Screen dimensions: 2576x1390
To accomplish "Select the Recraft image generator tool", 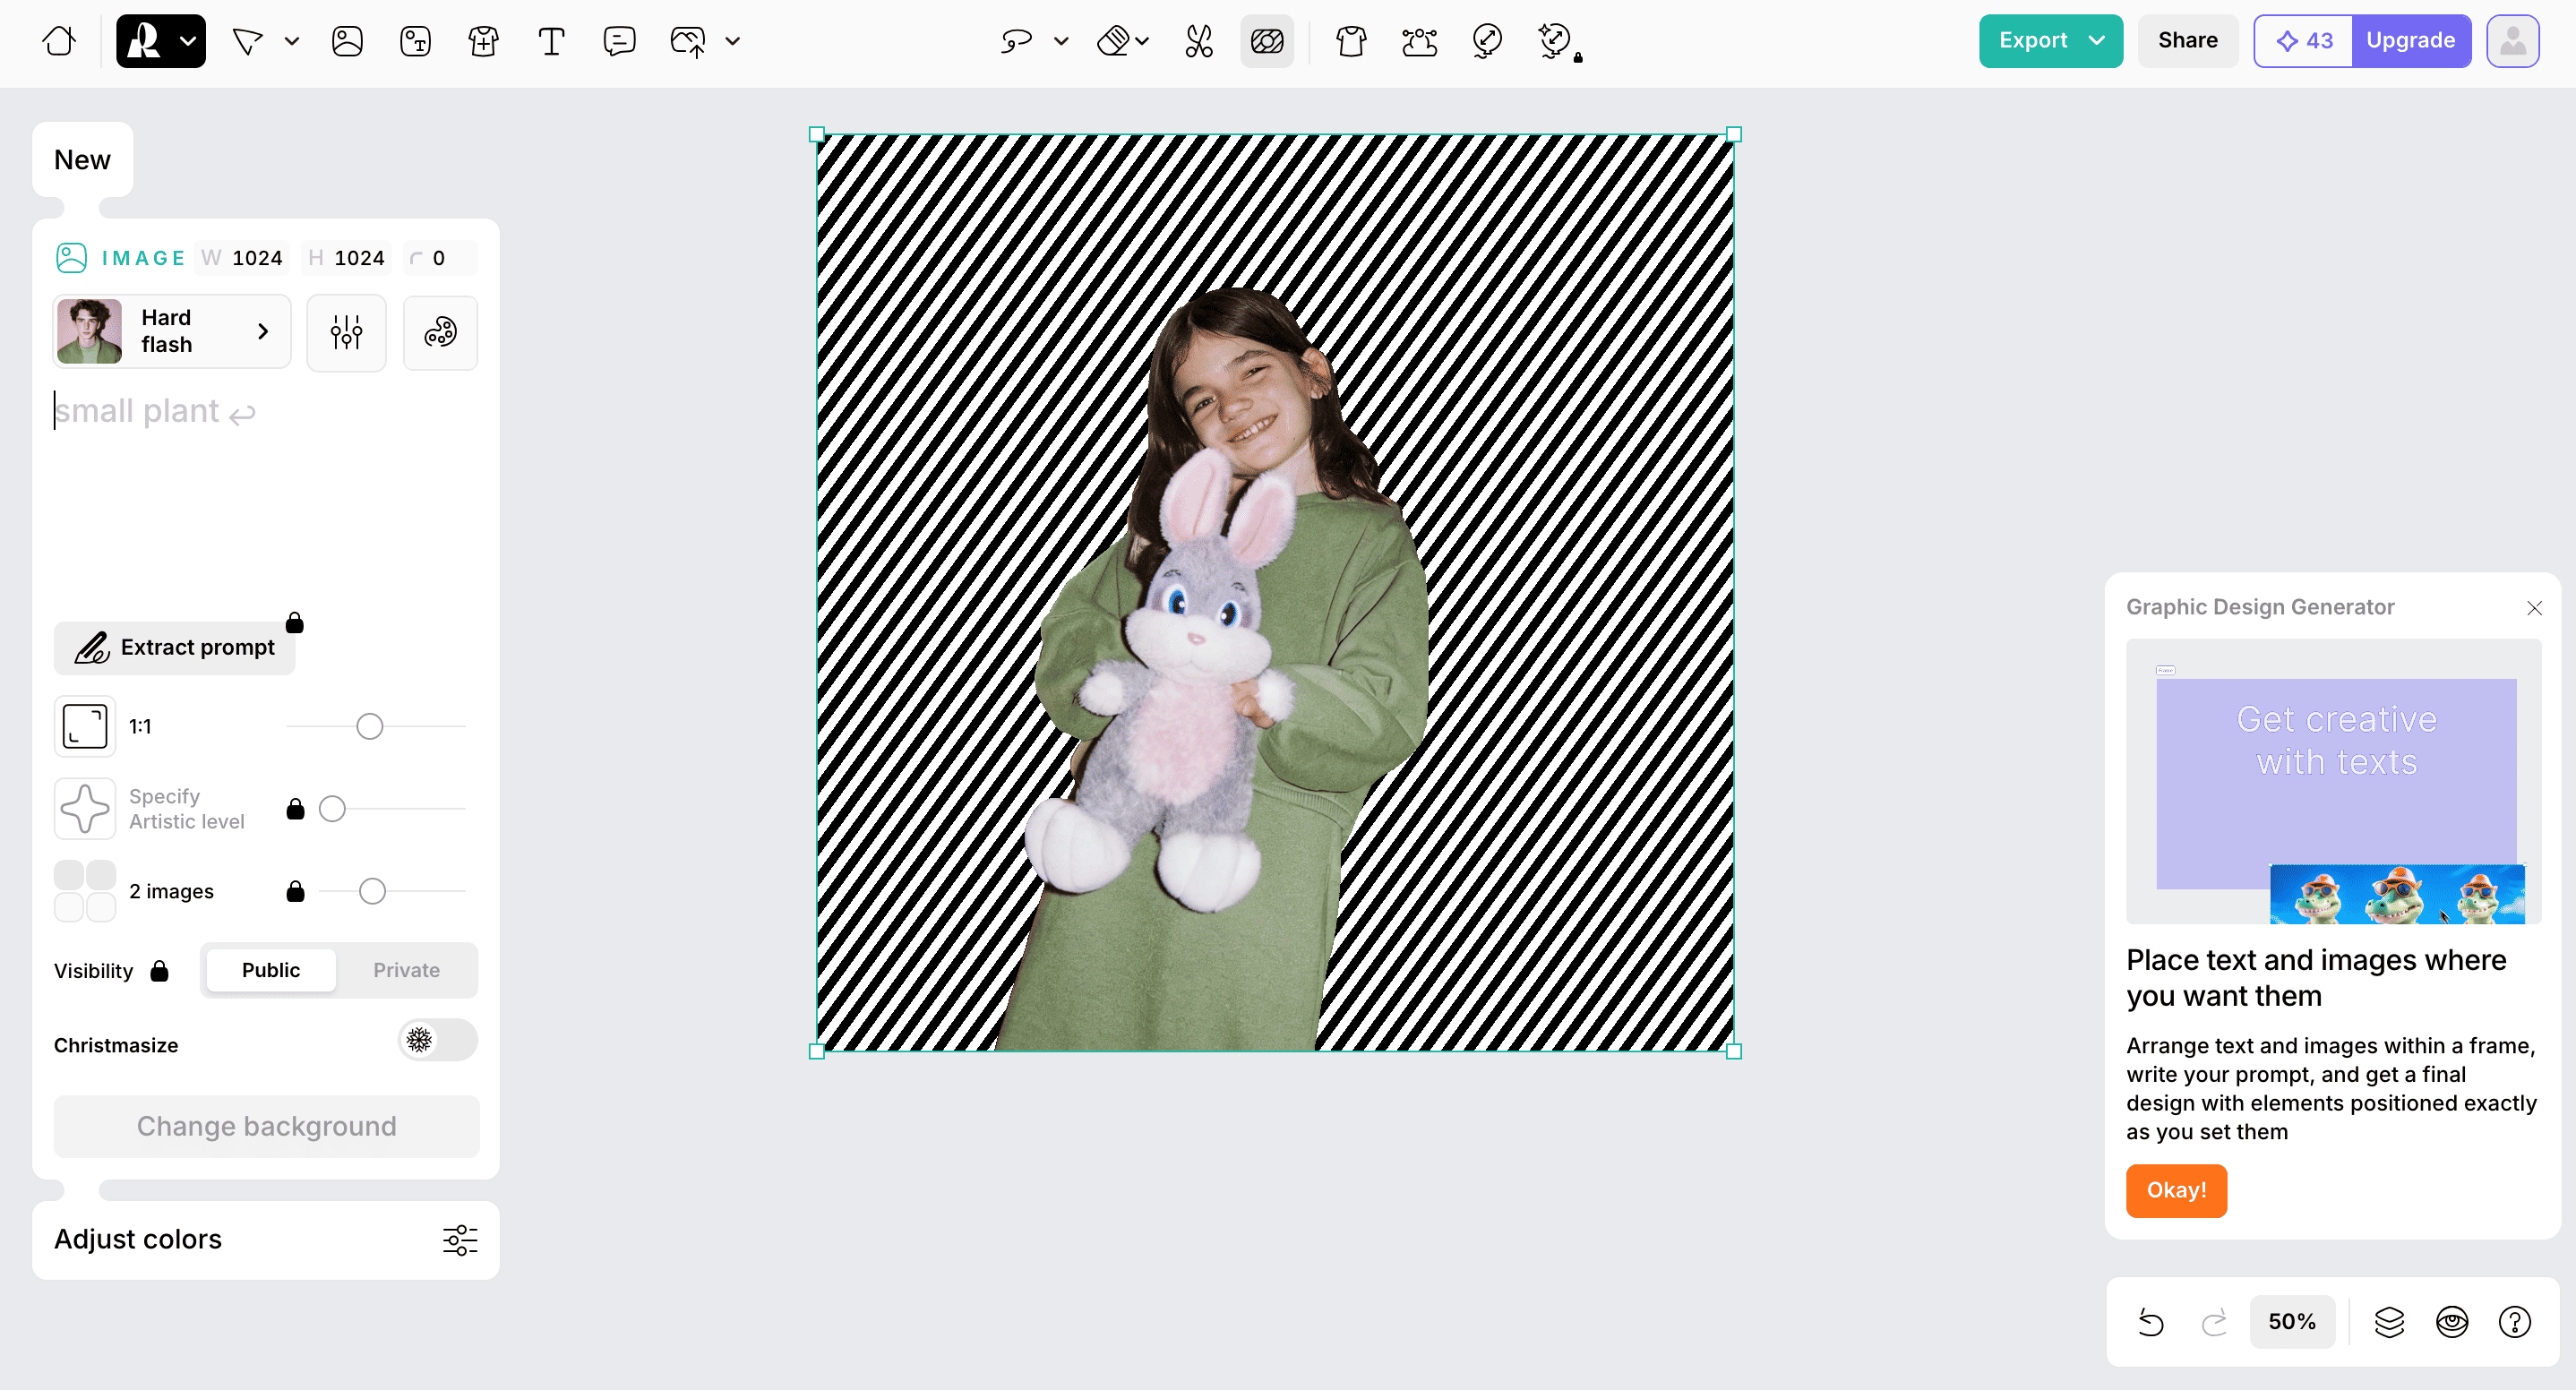I will coord(145,41).
